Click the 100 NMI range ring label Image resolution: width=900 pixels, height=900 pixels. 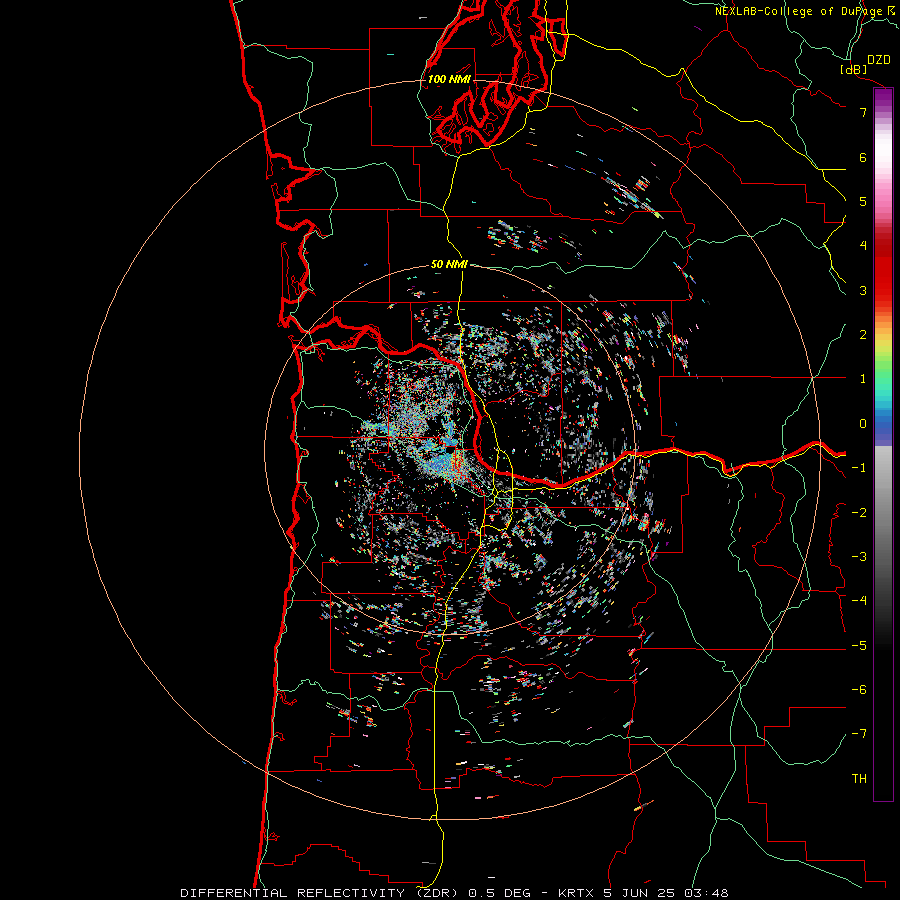[449, 79]
